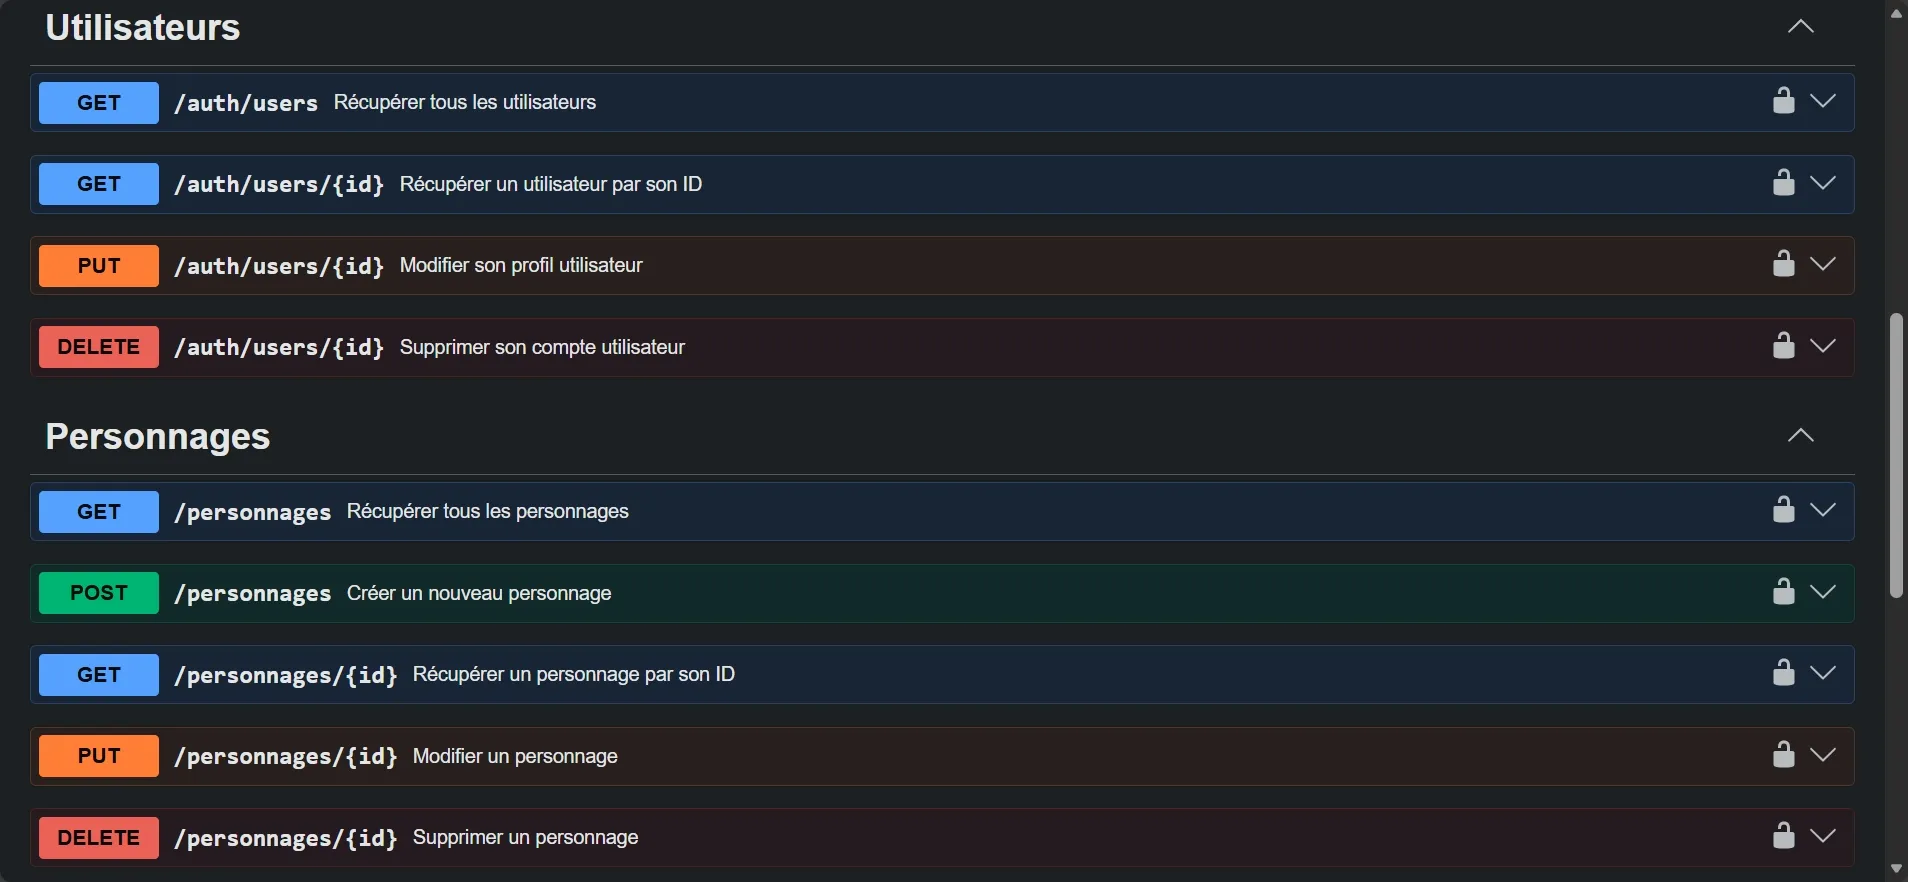Click the lock icon on GET /auth/users
The image size is (1908, 882).
point(1784,101)
